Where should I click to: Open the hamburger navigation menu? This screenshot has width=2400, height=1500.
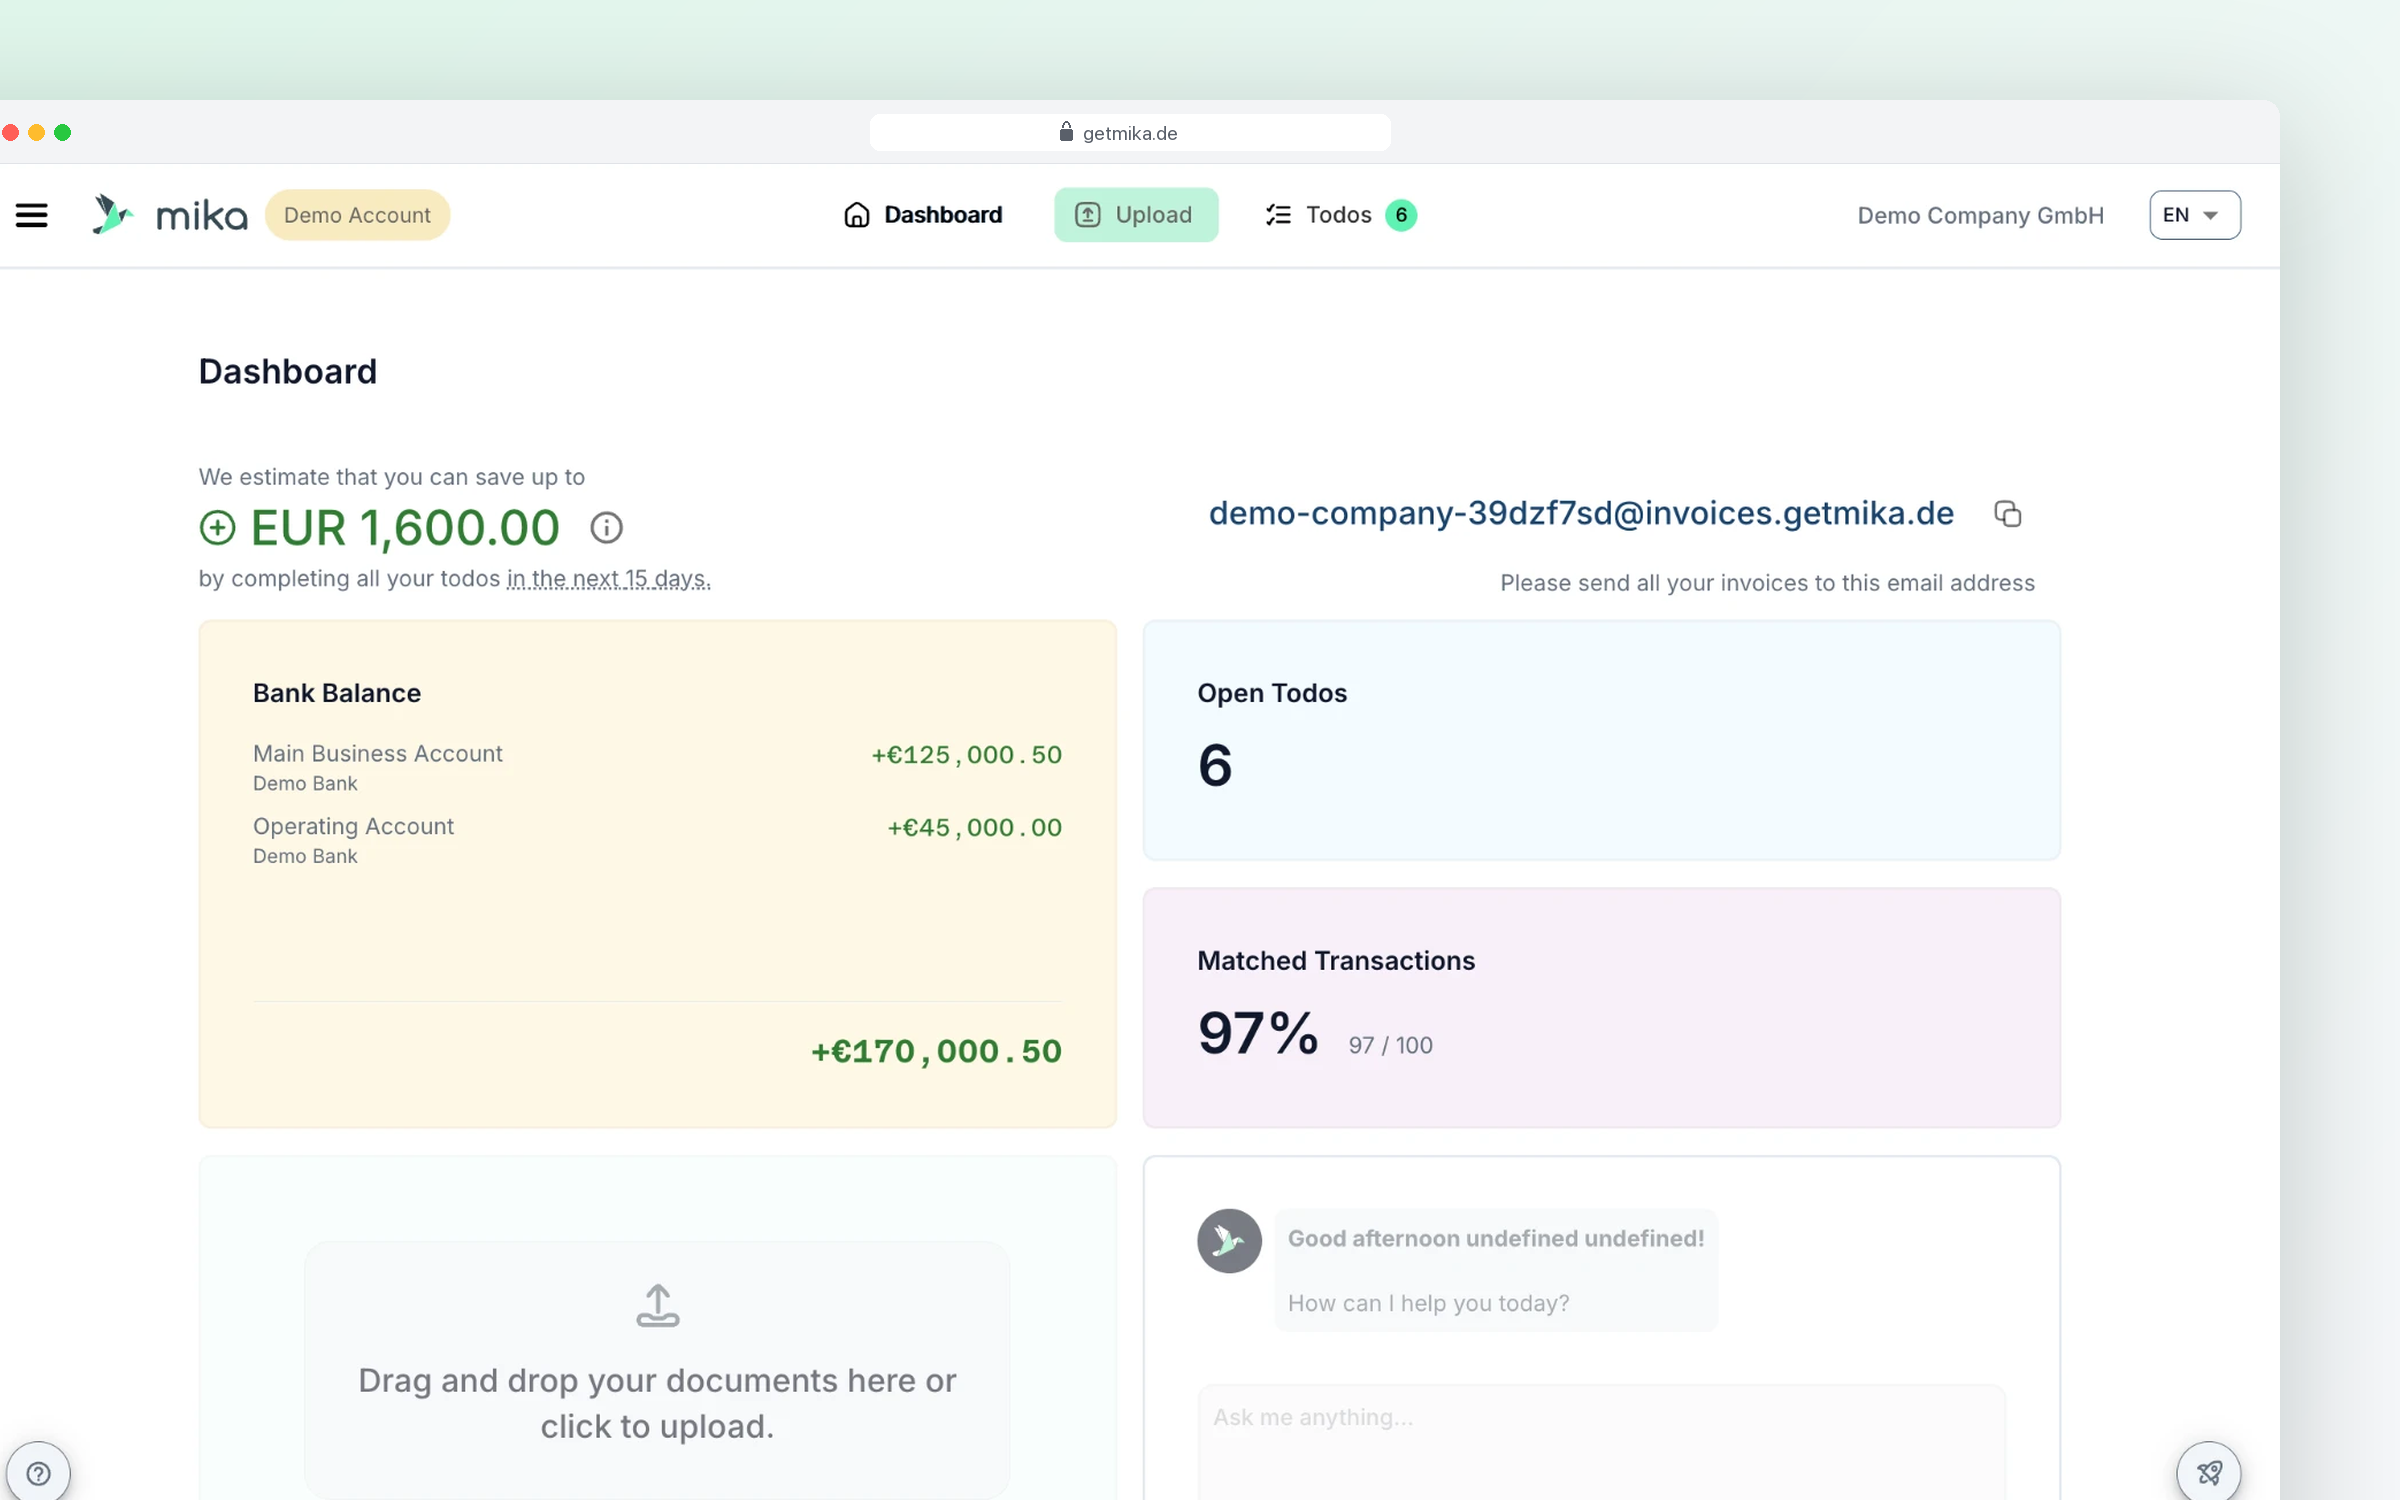[31, 215]
